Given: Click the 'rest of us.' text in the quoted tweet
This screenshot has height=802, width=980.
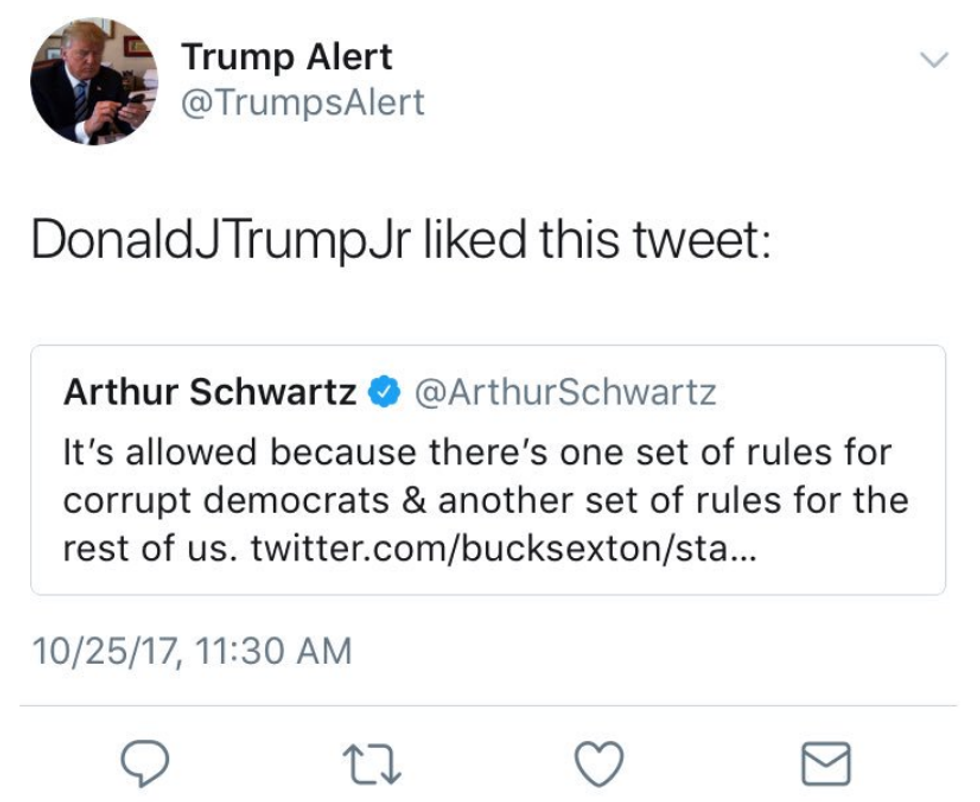Looking at the screenshot, I should [x=151, y=549].
